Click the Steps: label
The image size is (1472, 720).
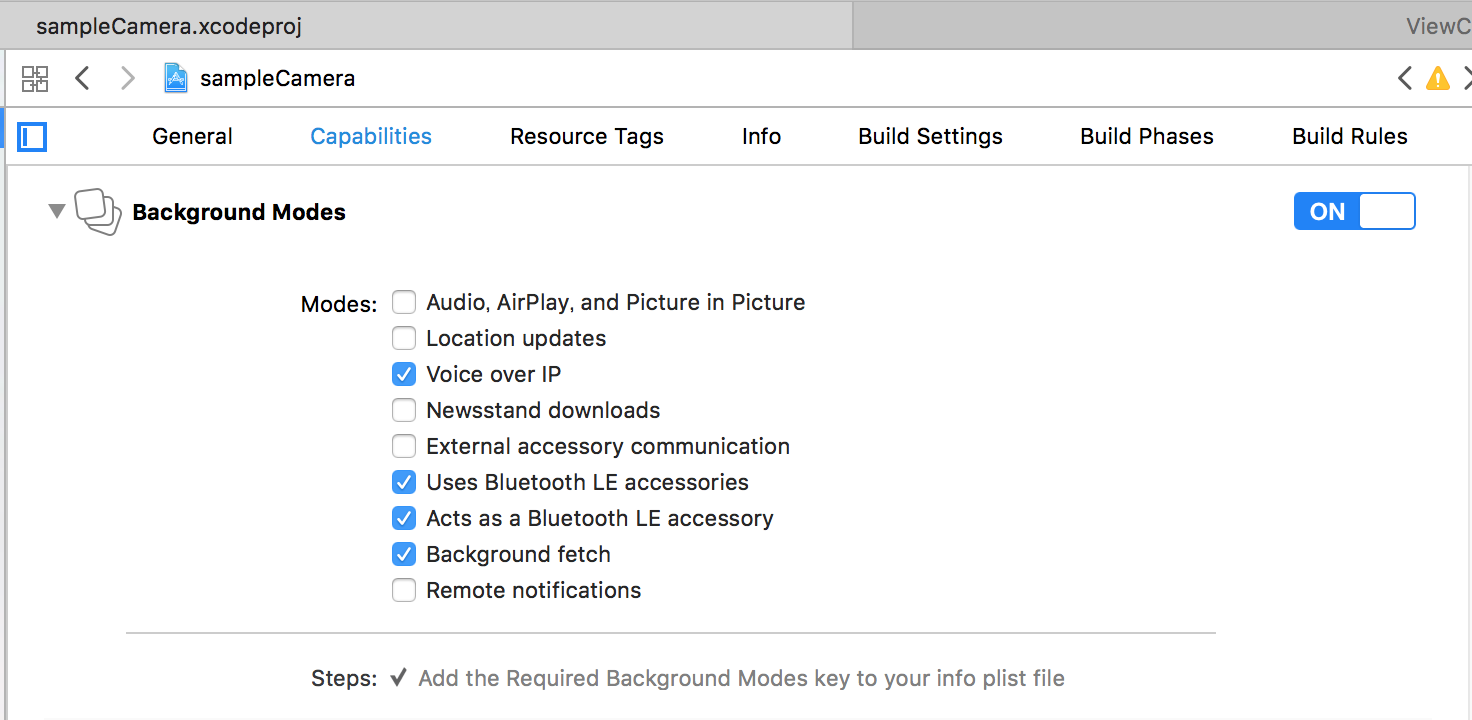[344, 679]
